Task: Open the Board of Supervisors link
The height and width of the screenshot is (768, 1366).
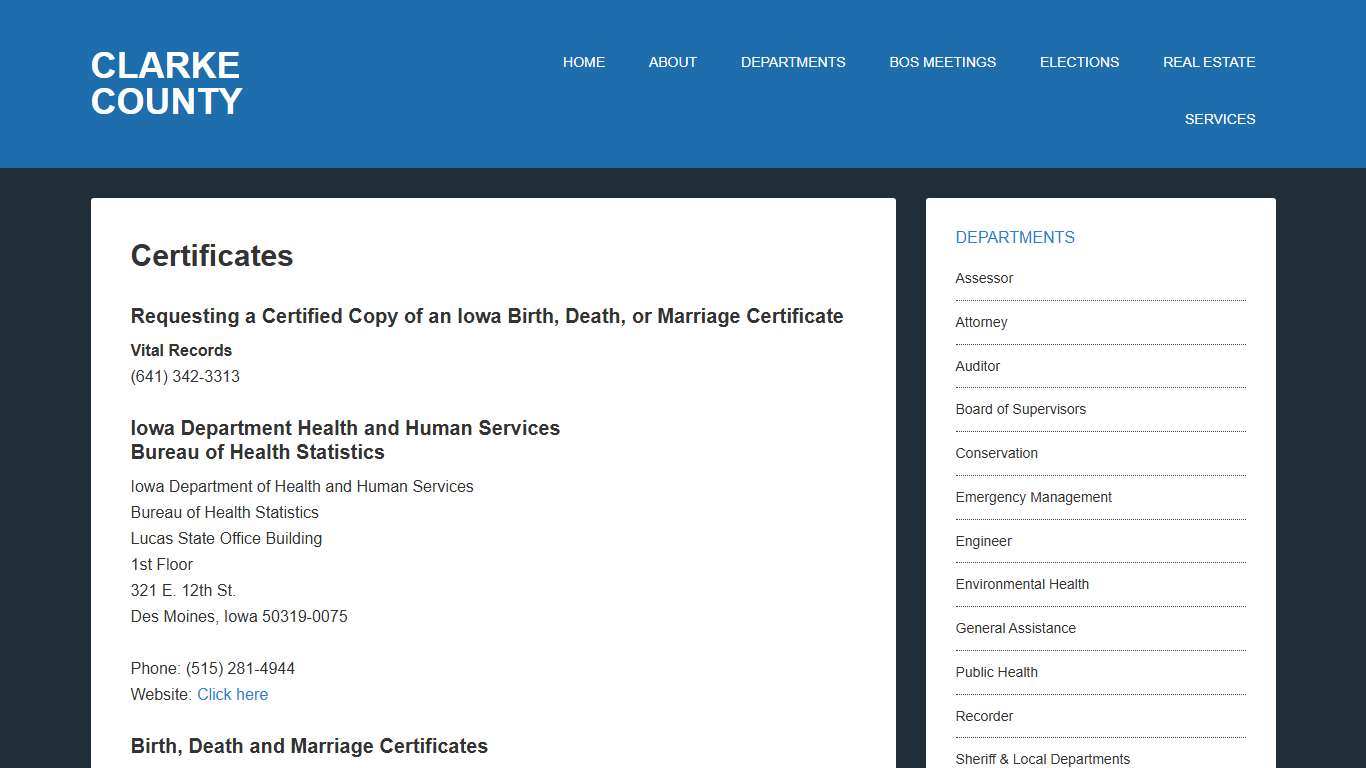Action: tap(1021, 409)
